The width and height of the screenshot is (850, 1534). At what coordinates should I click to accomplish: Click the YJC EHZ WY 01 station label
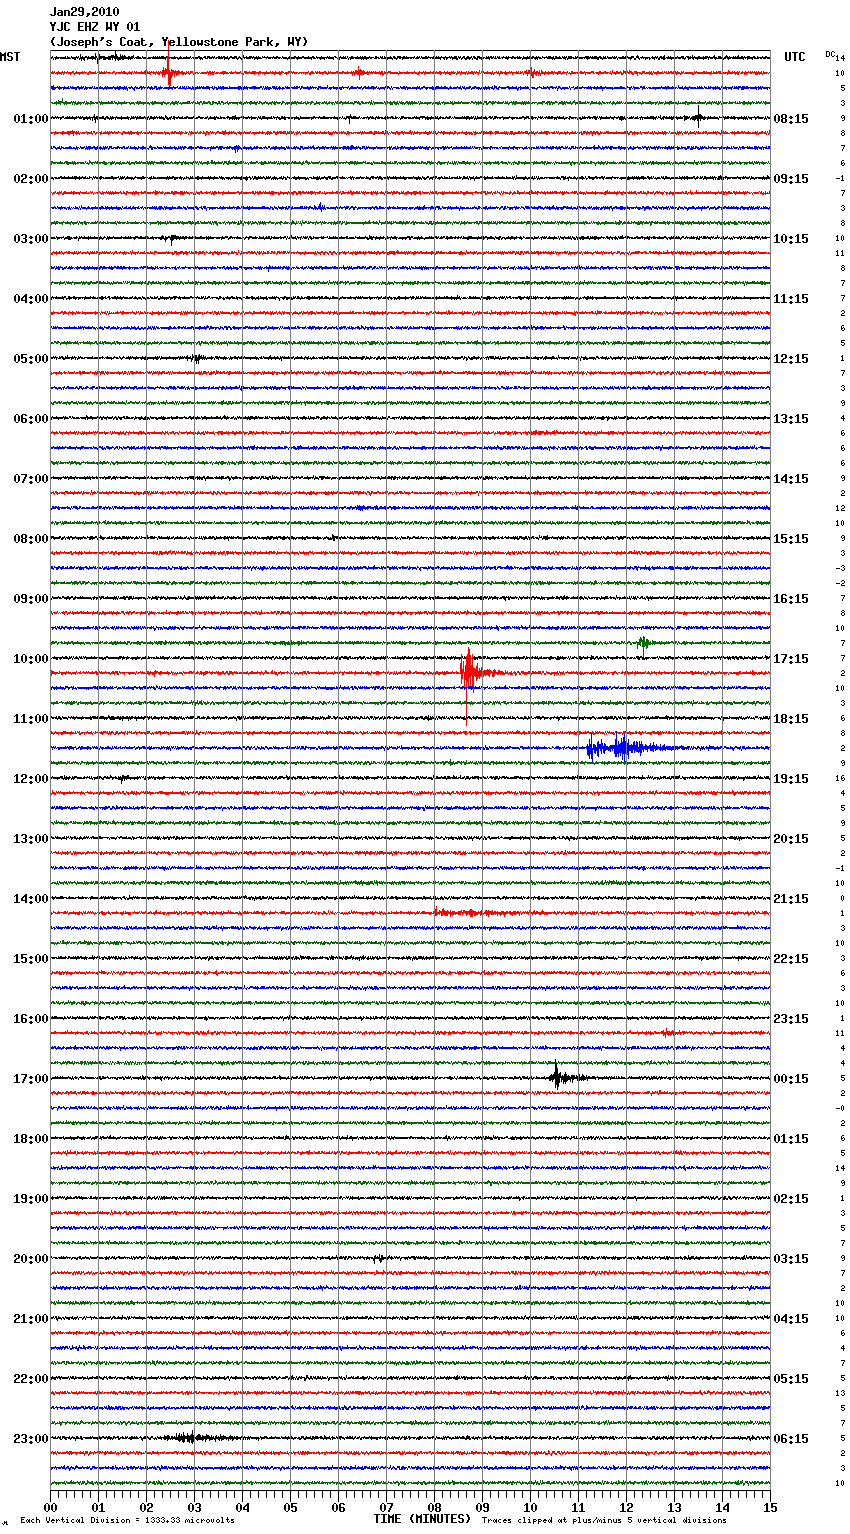pos(95,27)
